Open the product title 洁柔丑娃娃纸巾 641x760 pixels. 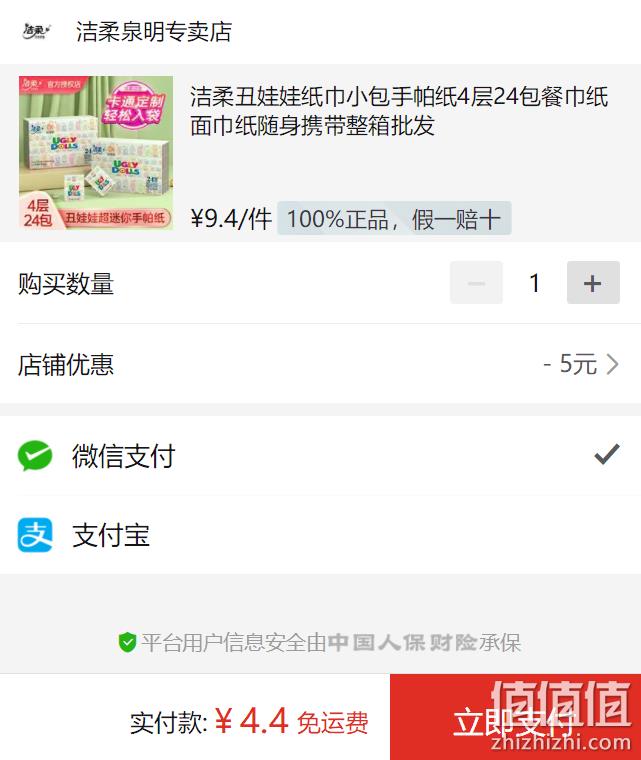tap(399, 111)
